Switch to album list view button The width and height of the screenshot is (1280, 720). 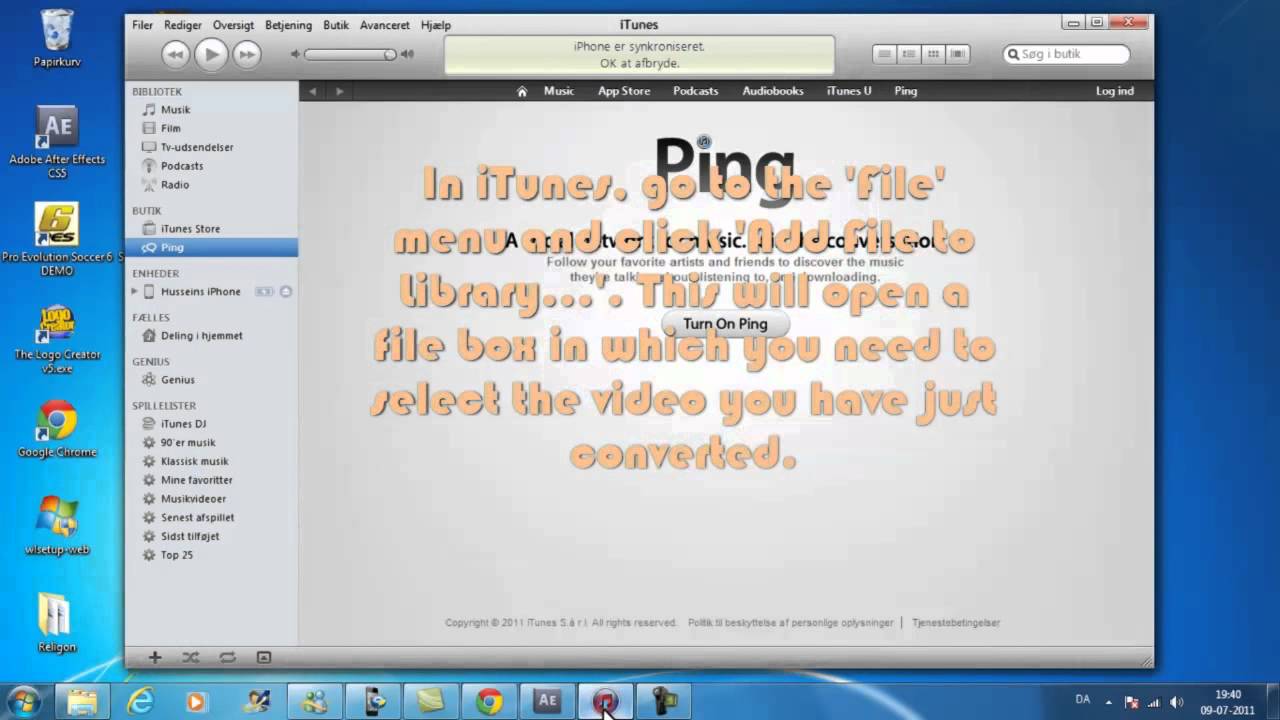pyautogui.click(x=908, y=54)
